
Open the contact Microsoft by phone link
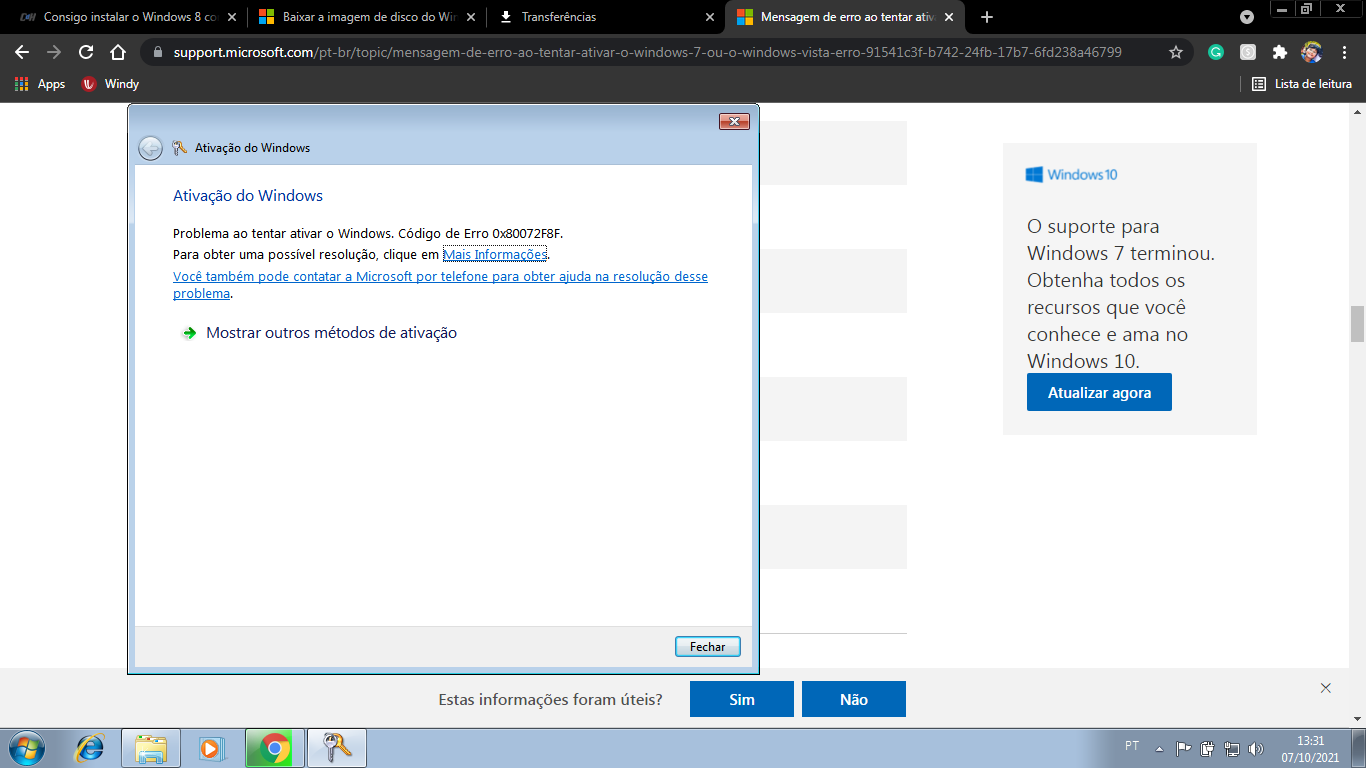pos(440,285)
